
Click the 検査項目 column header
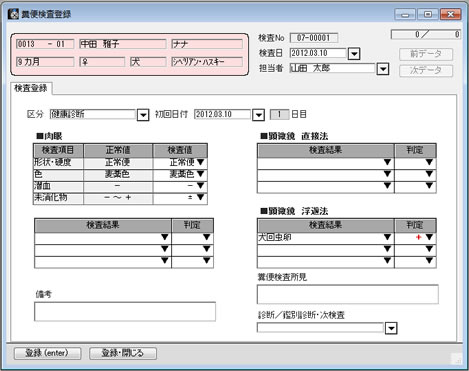click(x=58, y=150)
